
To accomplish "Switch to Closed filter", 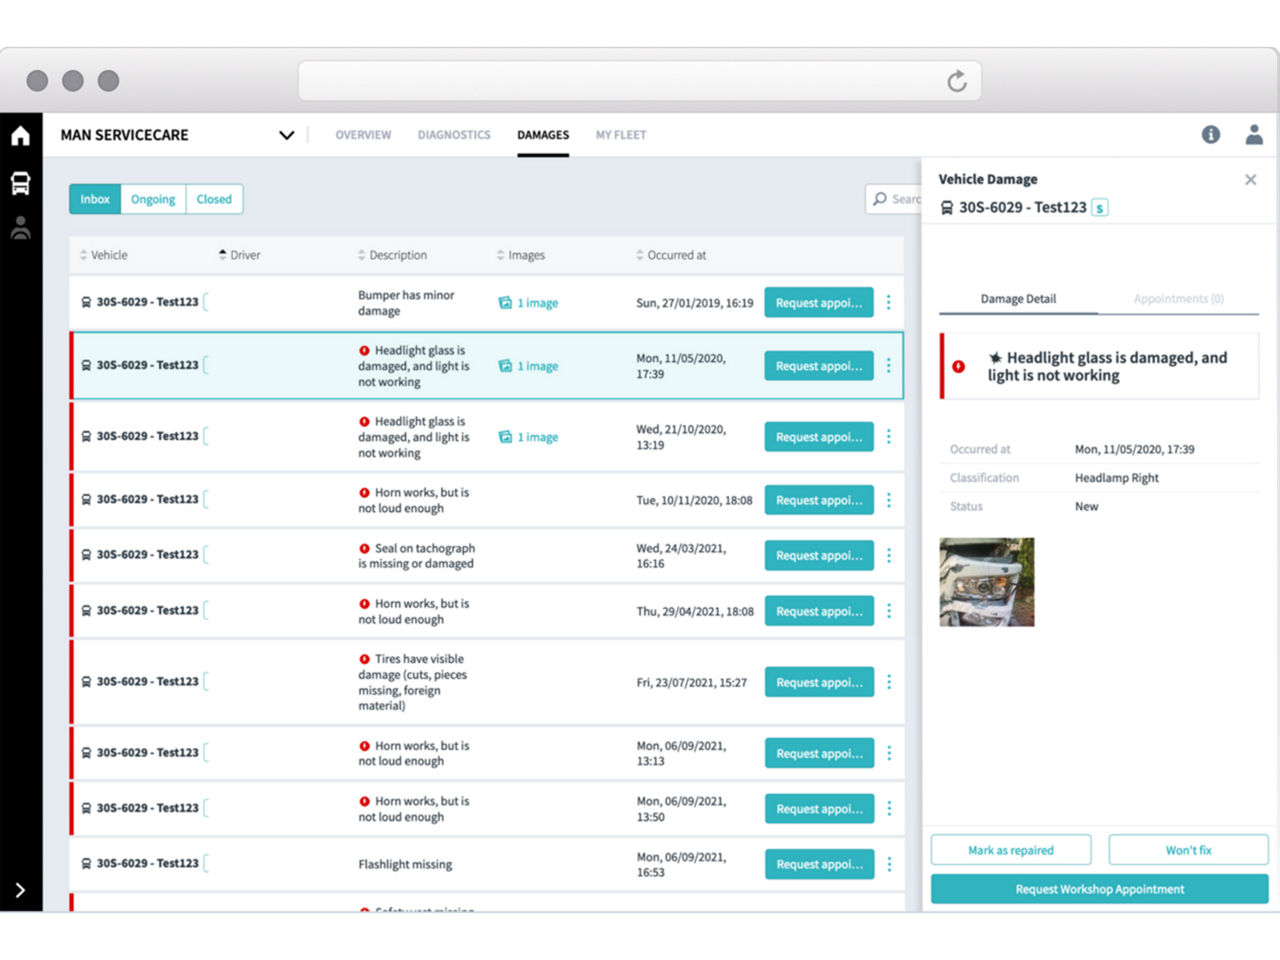I will tap(214, 199).
